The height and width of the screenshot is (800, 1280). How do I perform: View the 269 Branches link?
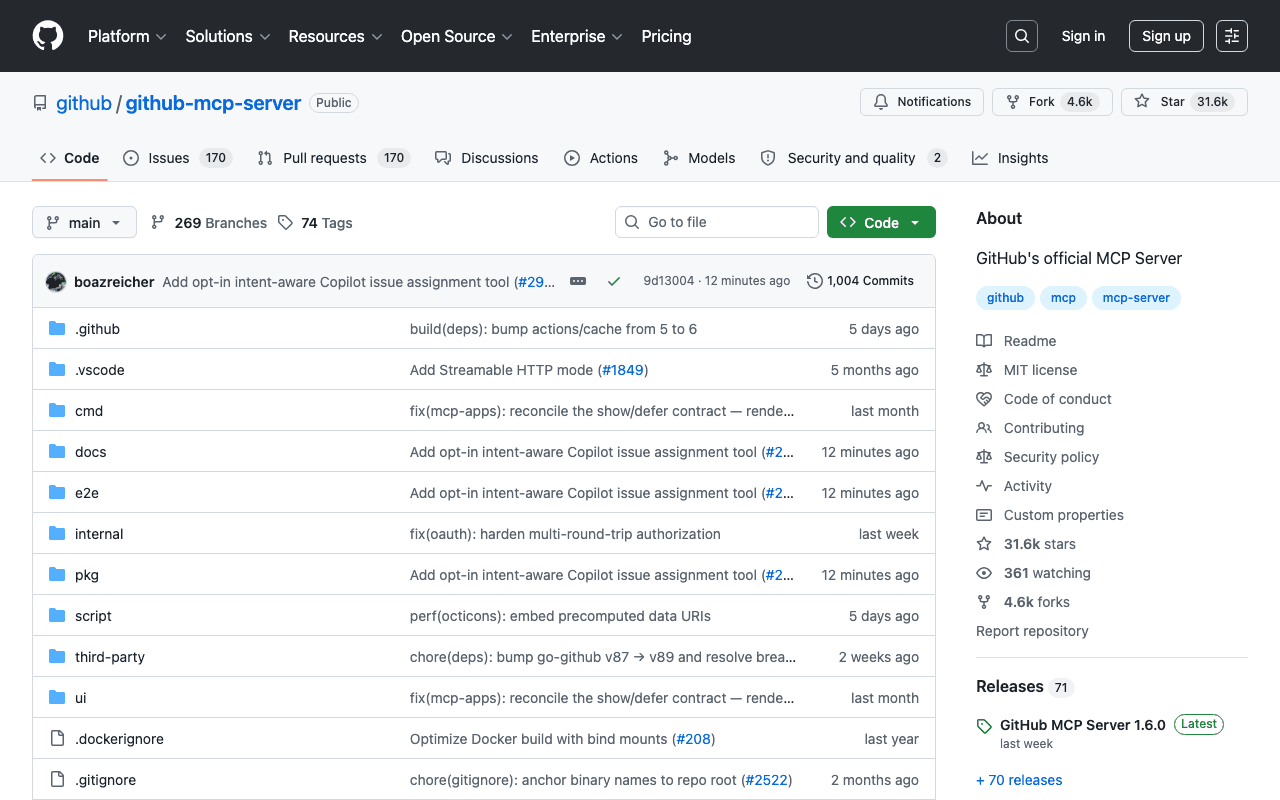[x=209, y=223]
